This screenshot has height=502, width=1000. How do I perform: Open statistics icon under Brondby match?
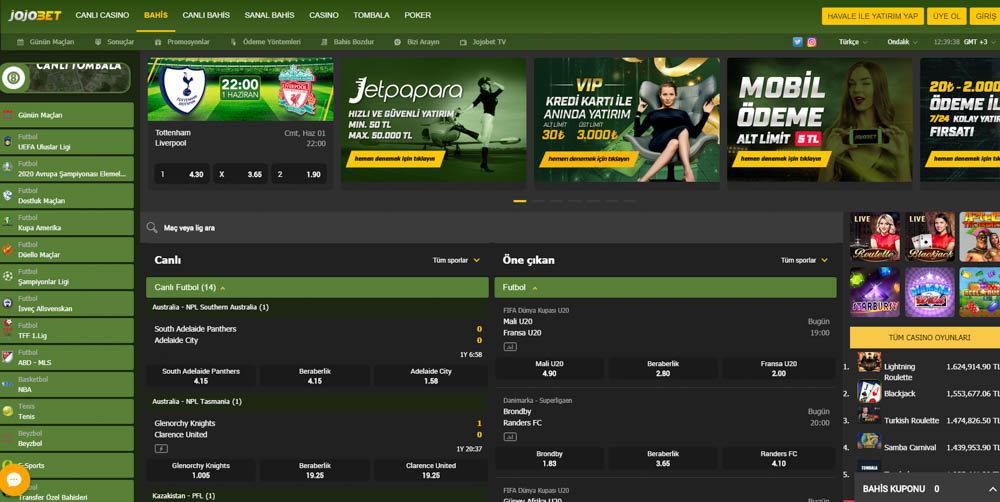click(x=510, y=437)
